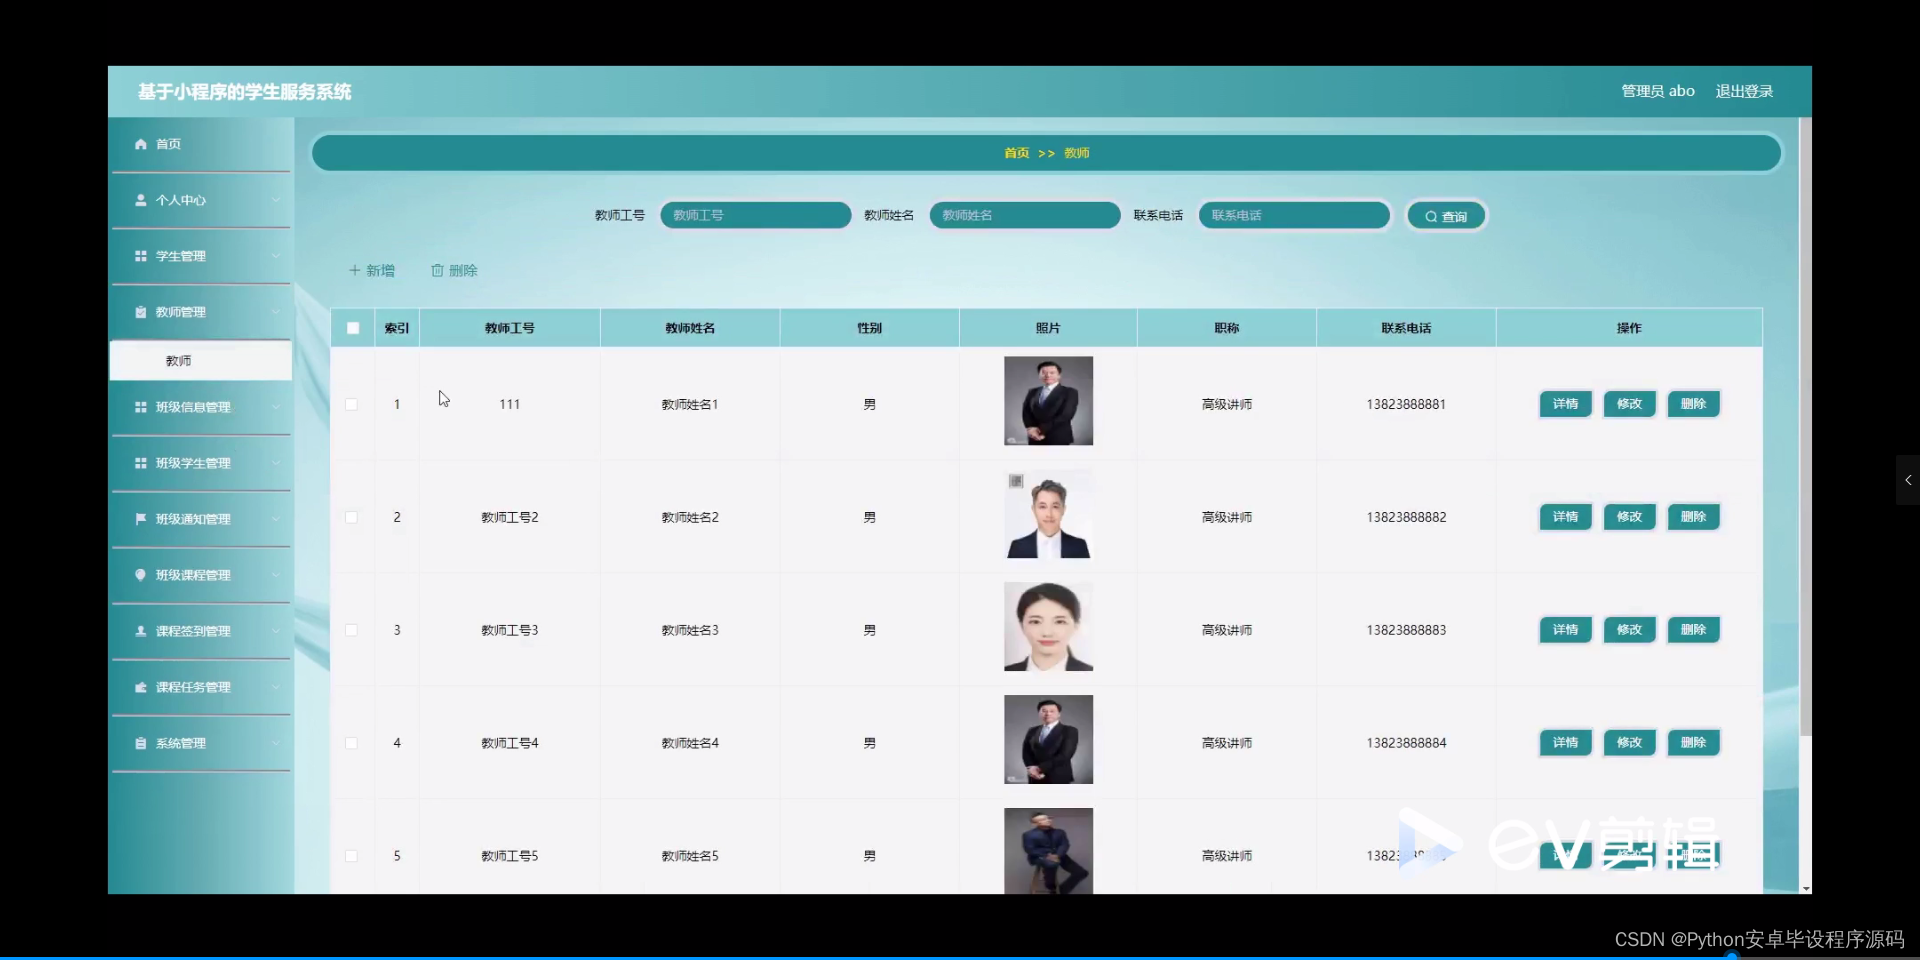The height and width of the screenshot is (960, 1920).
Task: Click 修改 on the 教师工号2 row
Action: (x=1629, y=517)
